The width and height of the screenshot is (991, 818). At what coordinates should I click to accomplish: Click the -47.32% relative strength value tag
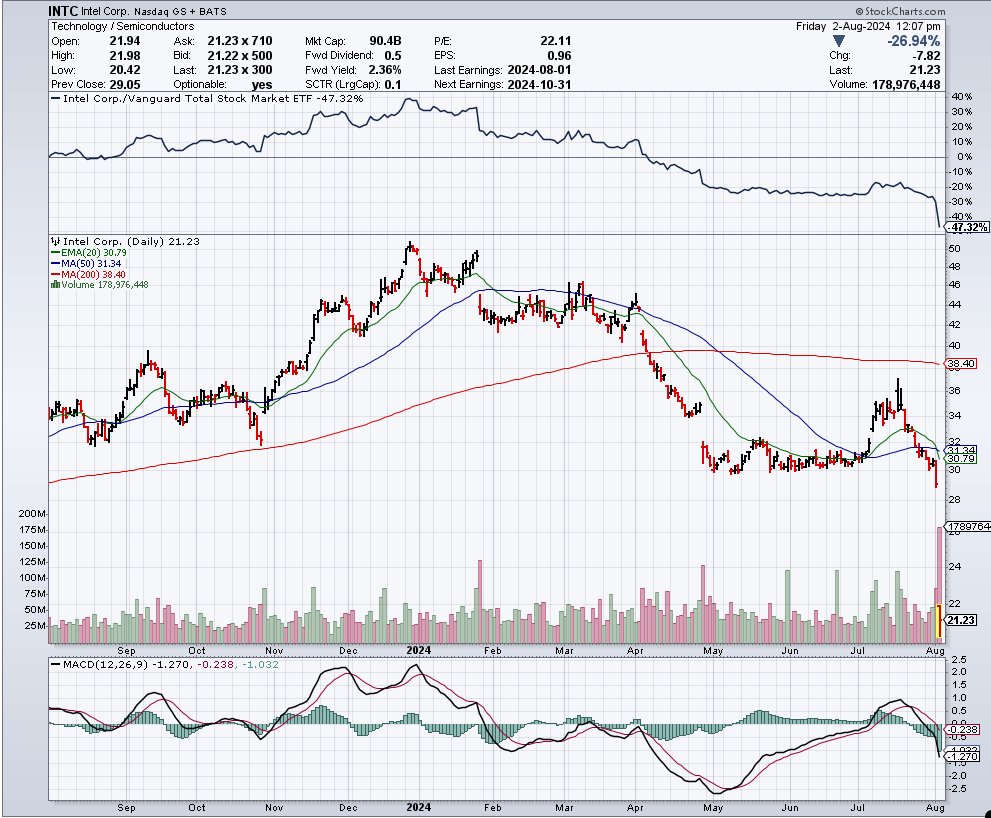[x=968, y=227]
